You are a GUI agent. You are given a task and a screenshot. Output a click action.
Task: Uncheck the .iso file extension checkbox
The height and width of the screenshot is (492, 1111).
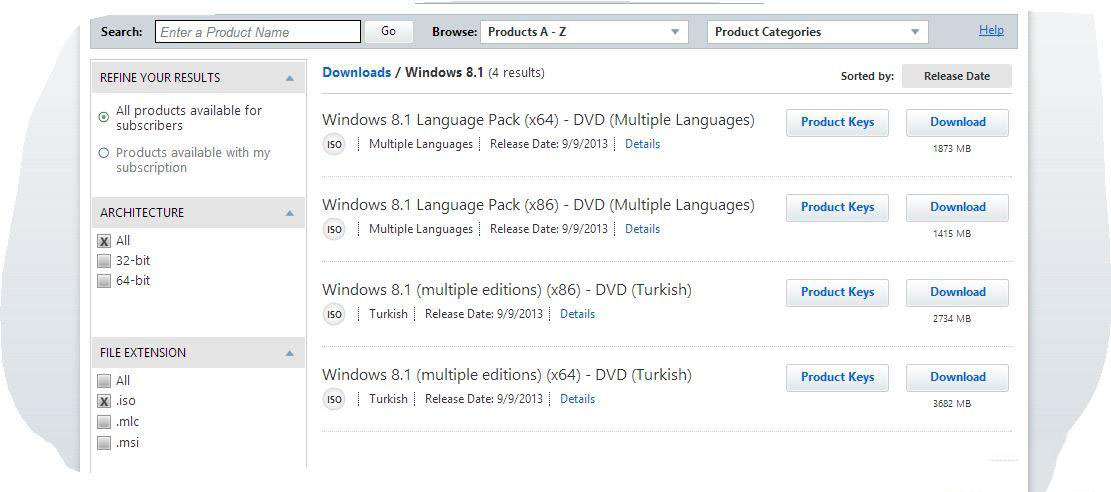pos(104,401)
